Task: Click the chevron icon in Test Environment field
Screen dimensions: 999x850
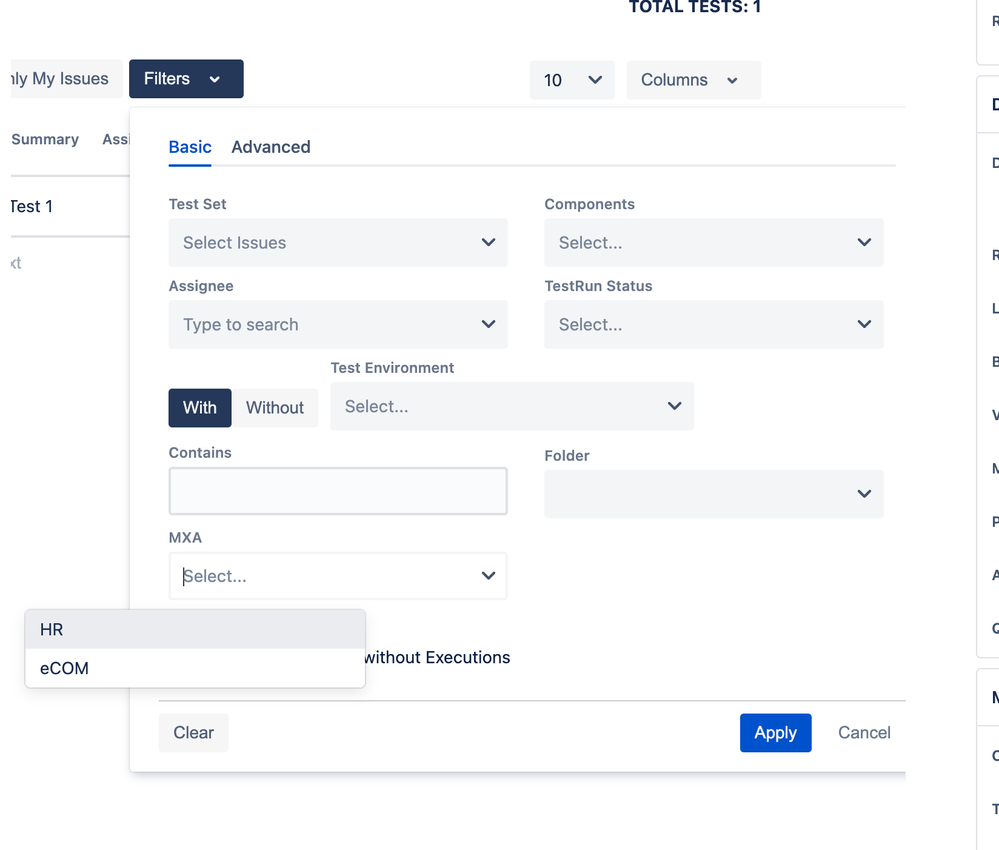Action: (x=675, y=407)
